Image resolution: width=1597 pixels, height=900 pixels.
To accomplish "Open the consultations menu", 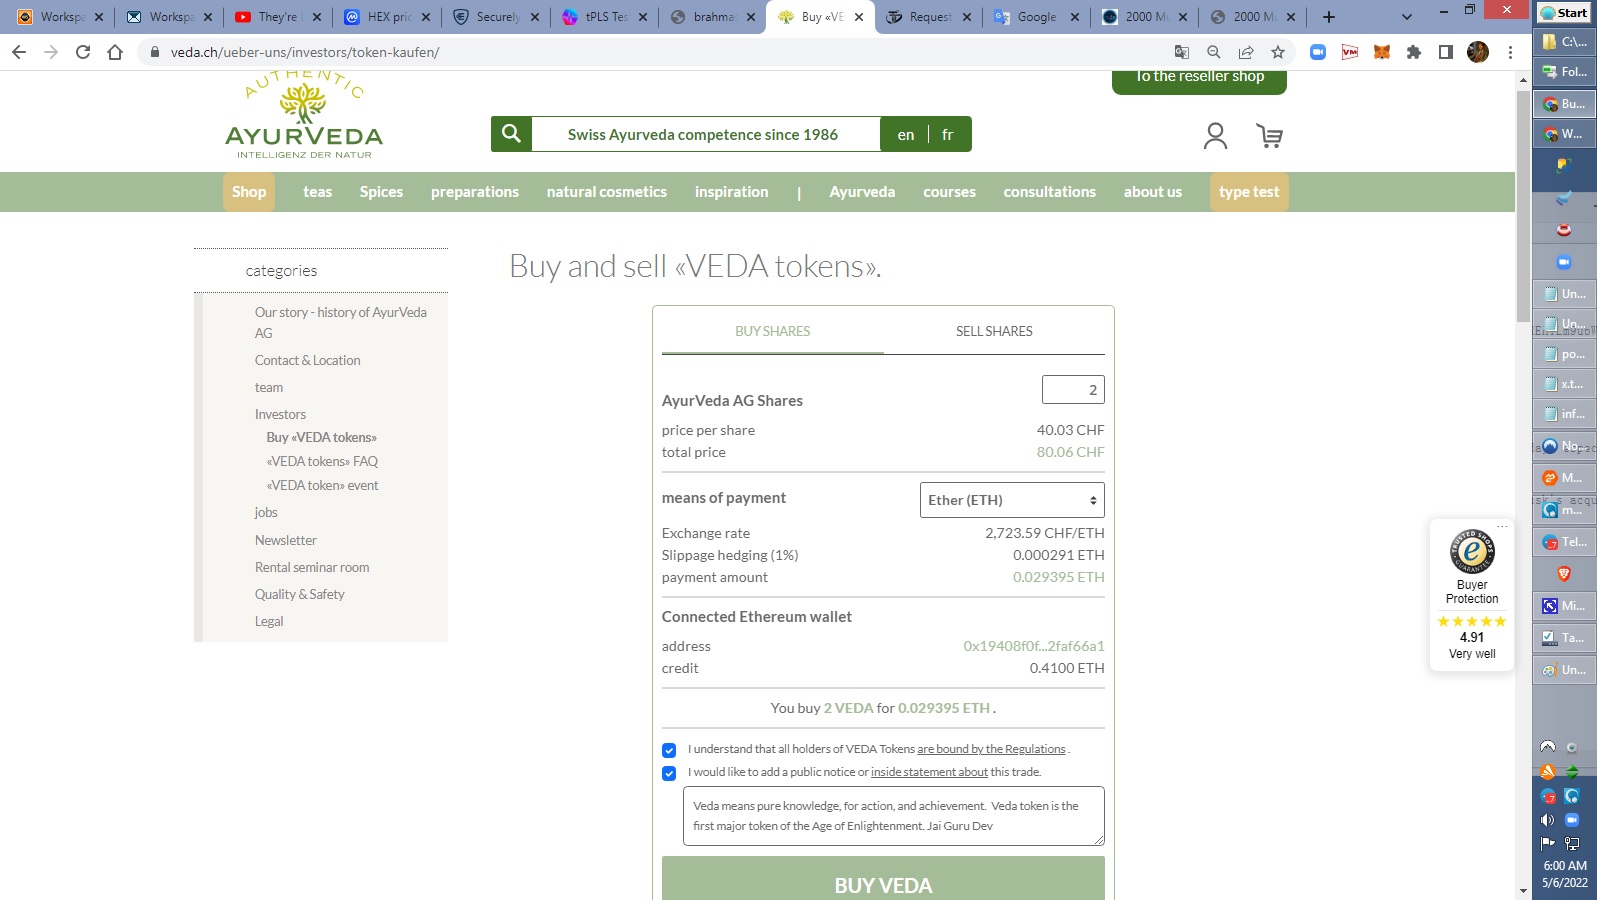I will pyautogui.click(x=1050, y=192).
